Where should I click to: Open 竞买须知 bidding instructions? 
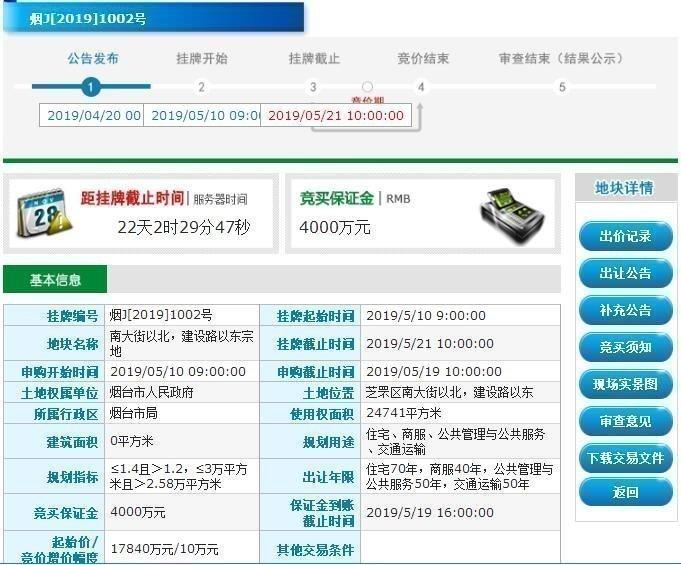[x=625, y=347]
